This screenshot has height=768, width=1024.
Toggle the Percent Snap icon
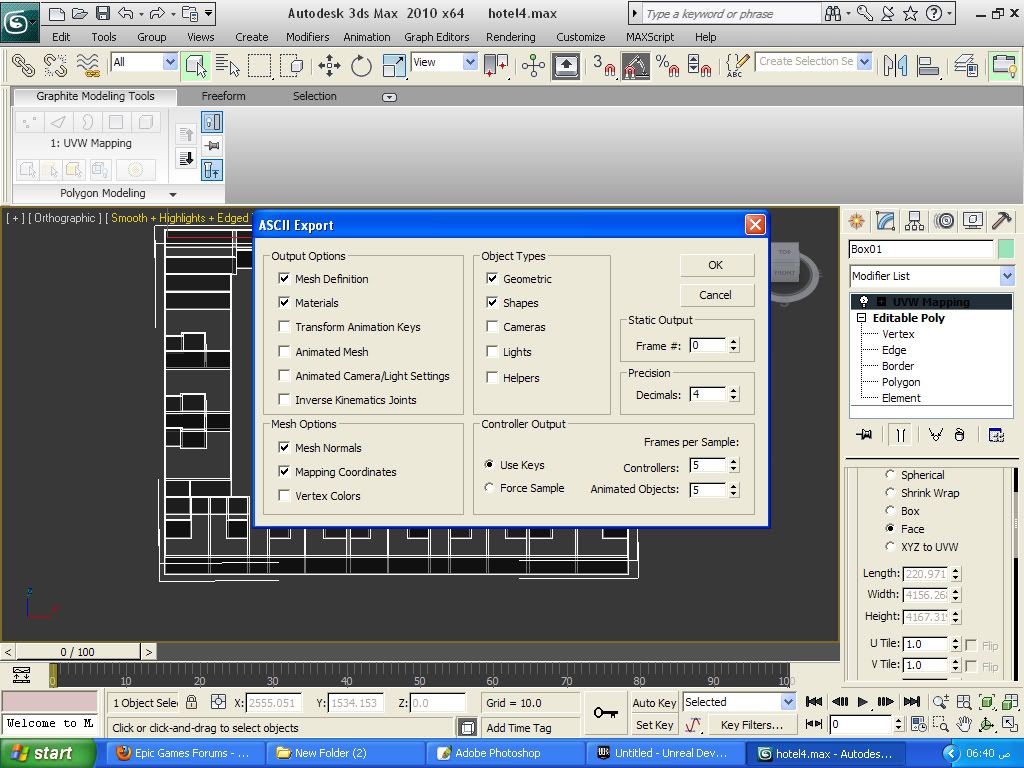[x=667, y=65]
